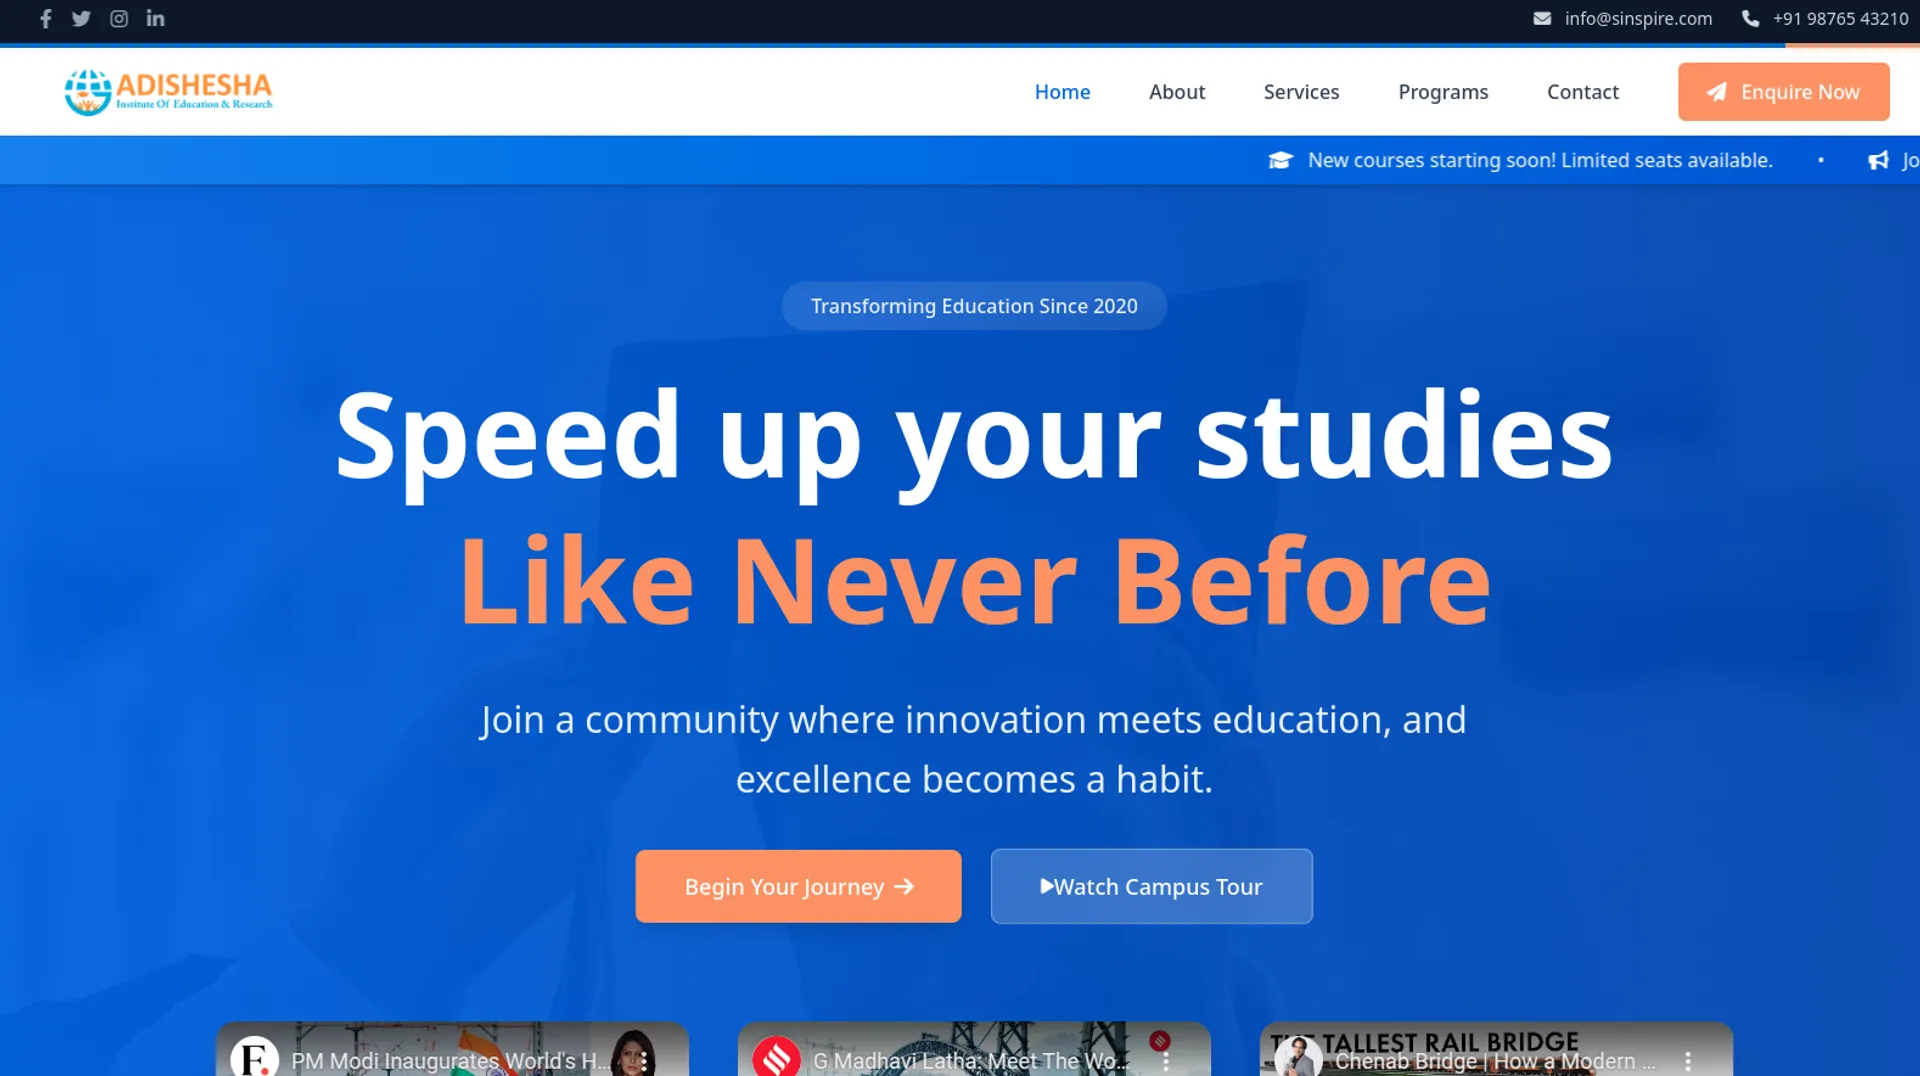Viewport: 1920px width, 1076px height.
Task: Open options menu on PM Modi video
Action: pyautogui.click(x=644, y=1060)
